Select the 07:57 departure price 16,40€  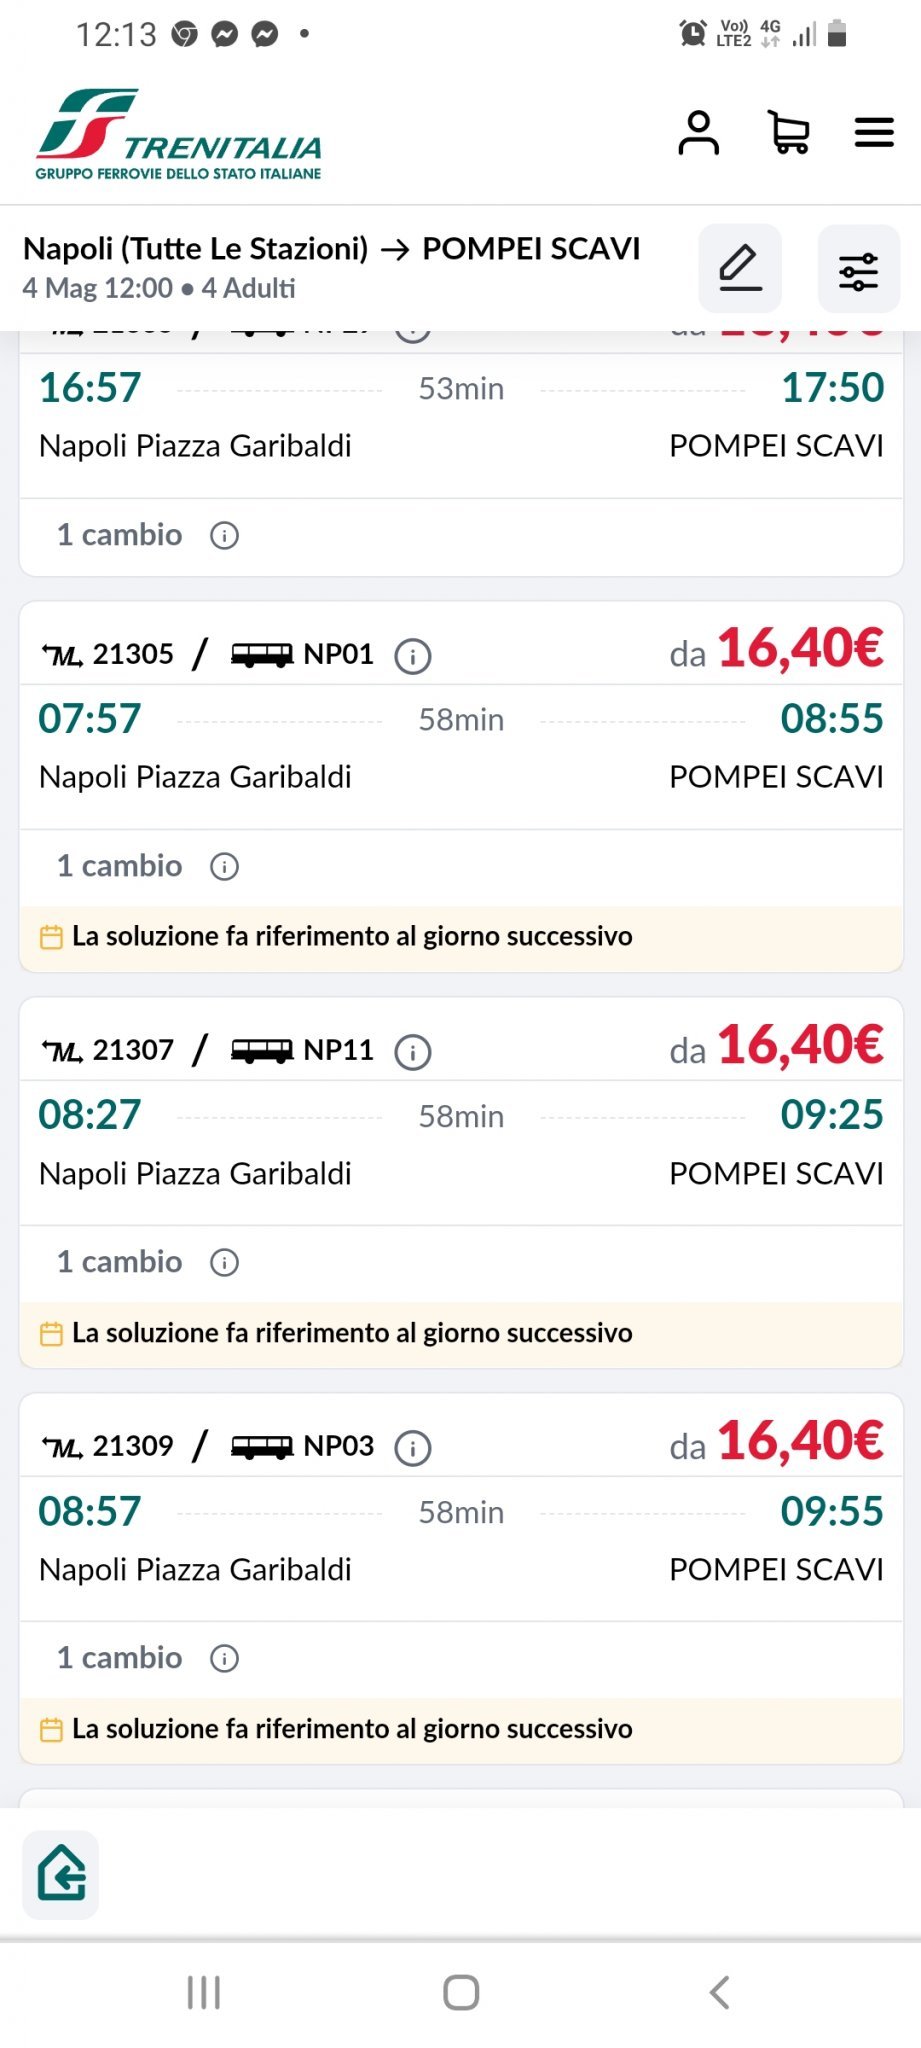pyautogui.click(x=799, y=649)
